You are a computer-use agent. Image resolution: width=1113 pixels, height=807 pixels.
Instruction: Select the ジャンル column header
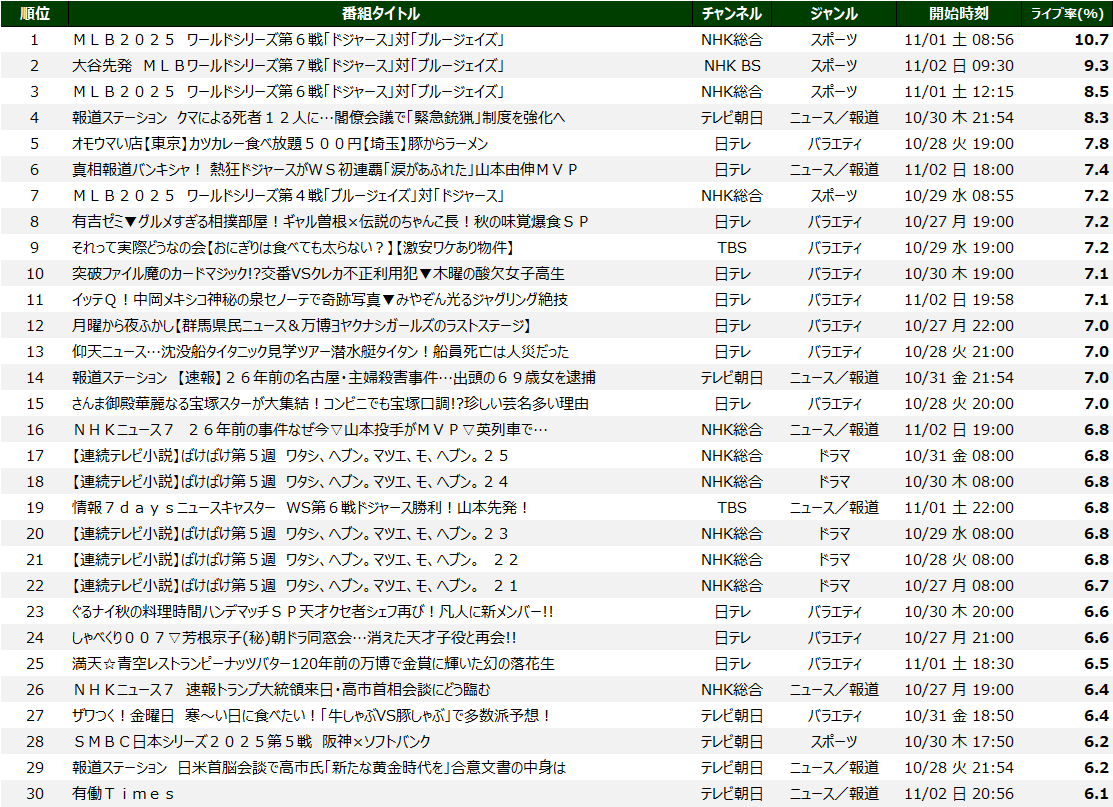click(x=833, y=13)
